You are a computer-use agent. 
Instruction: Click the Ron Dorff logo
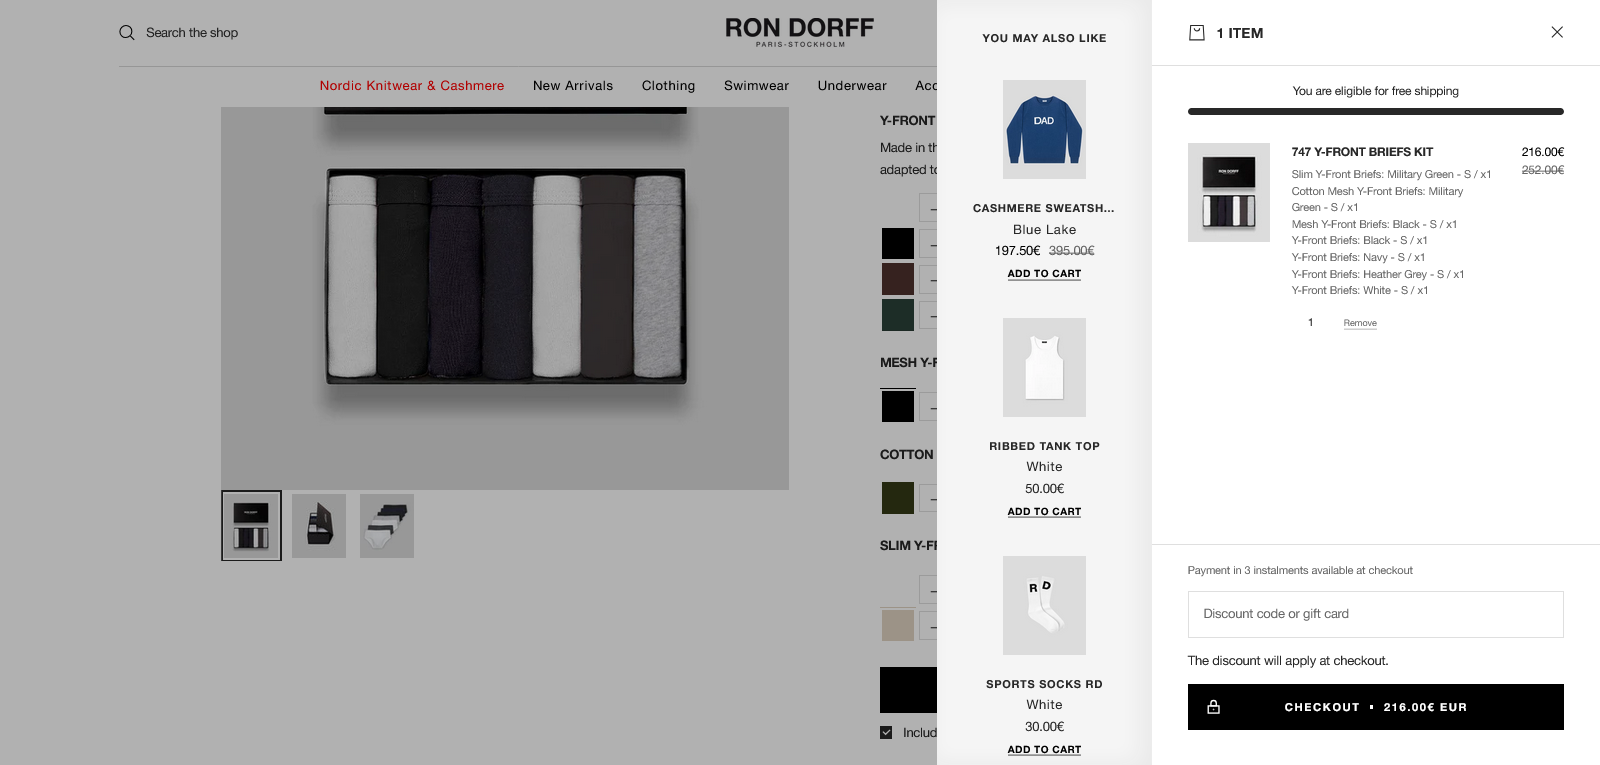[x=799, y=31]
